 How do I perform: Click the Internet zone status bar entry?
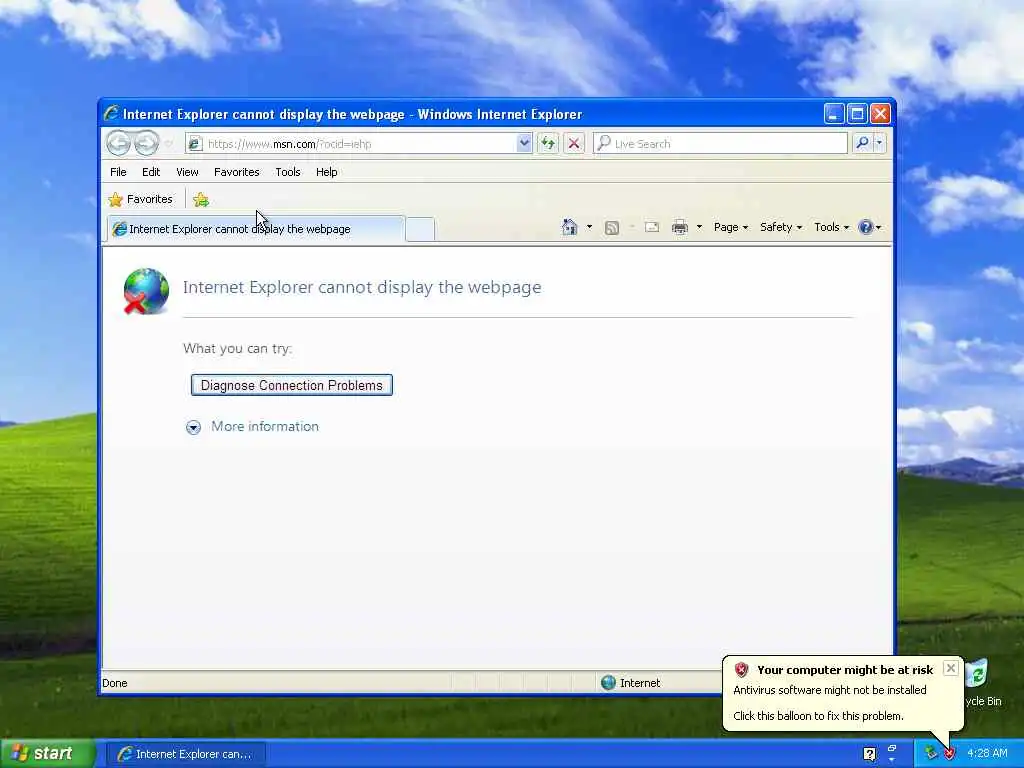(631, 682)
